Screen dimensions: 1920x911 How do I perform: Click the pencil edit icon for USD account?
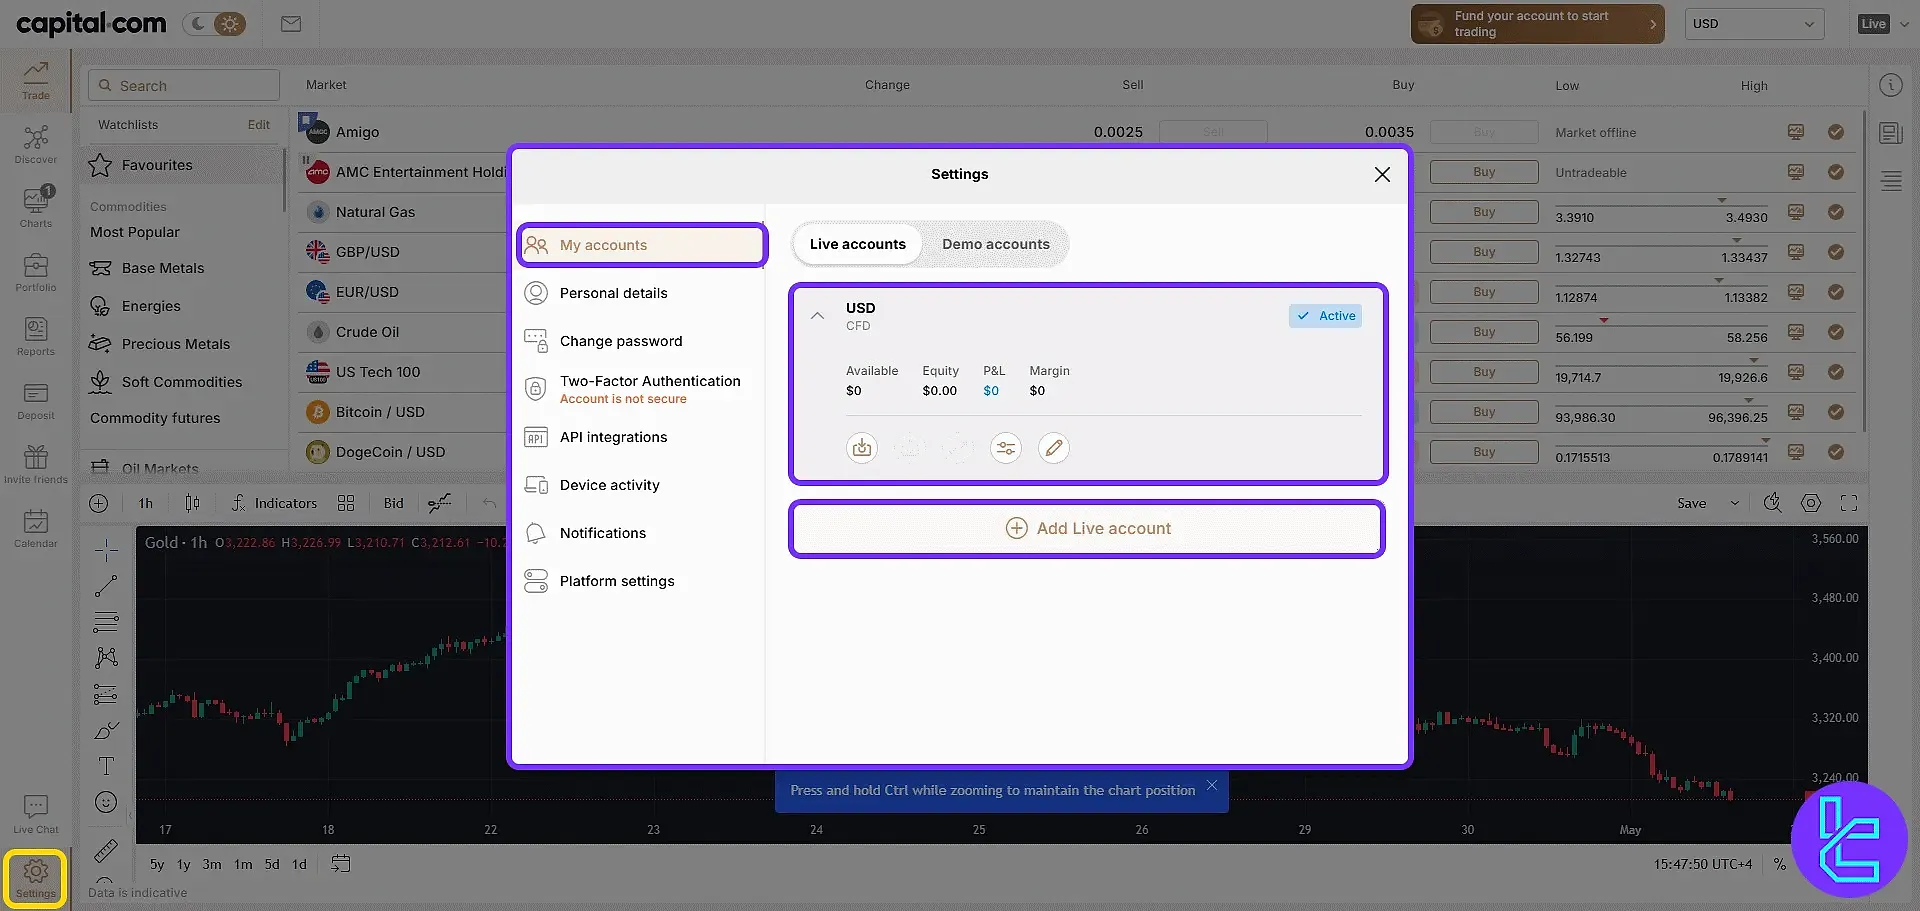[1053, 448]
